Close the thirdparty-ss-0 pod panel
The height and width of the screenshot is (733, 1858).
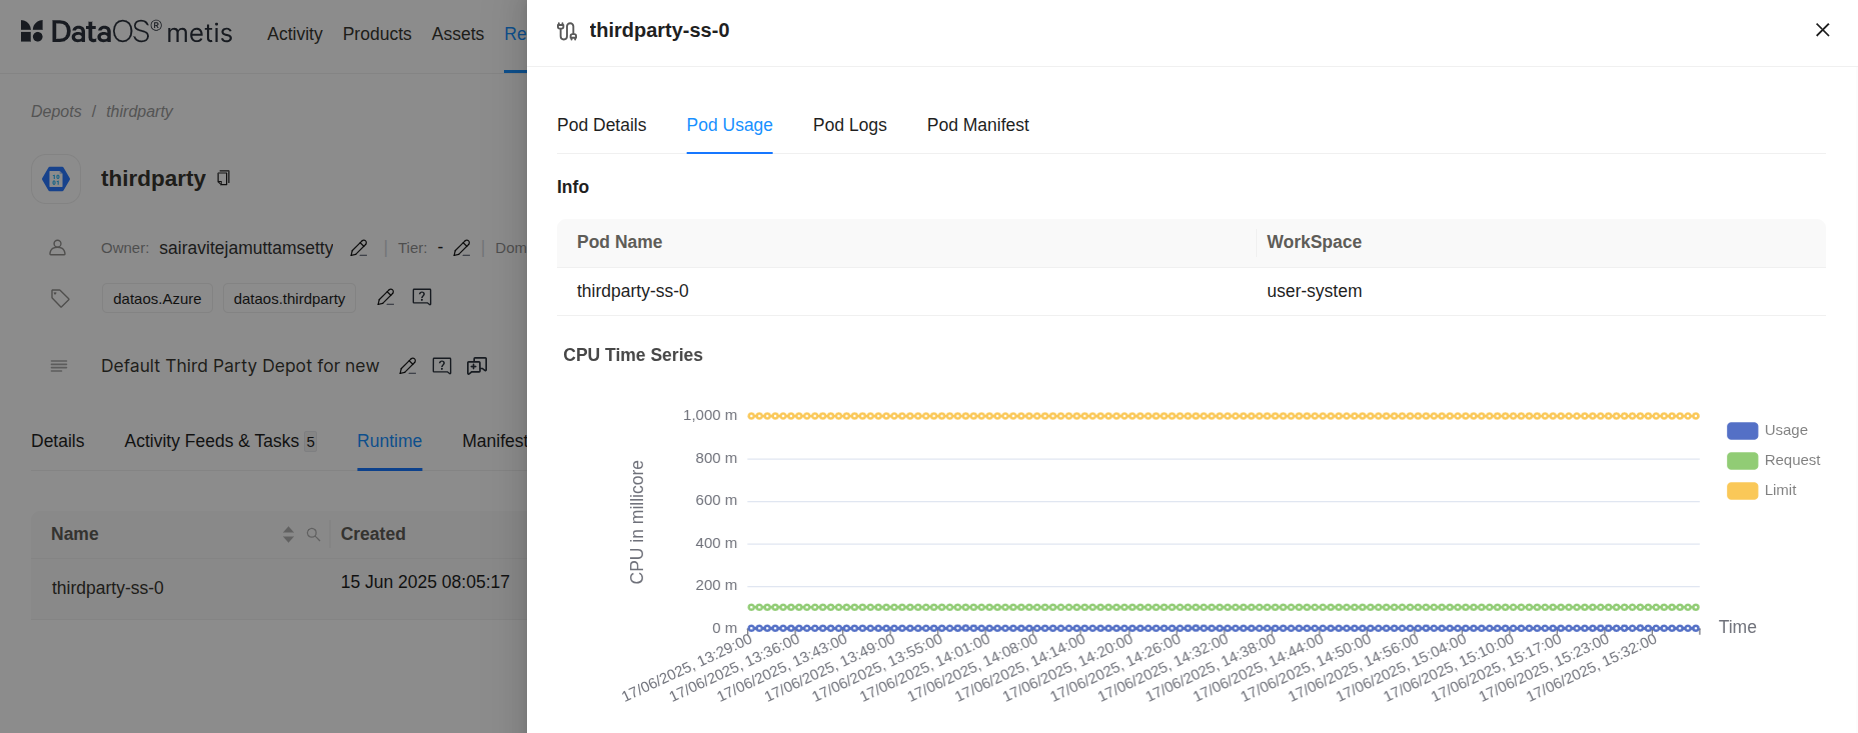(x=1822, y=30)
